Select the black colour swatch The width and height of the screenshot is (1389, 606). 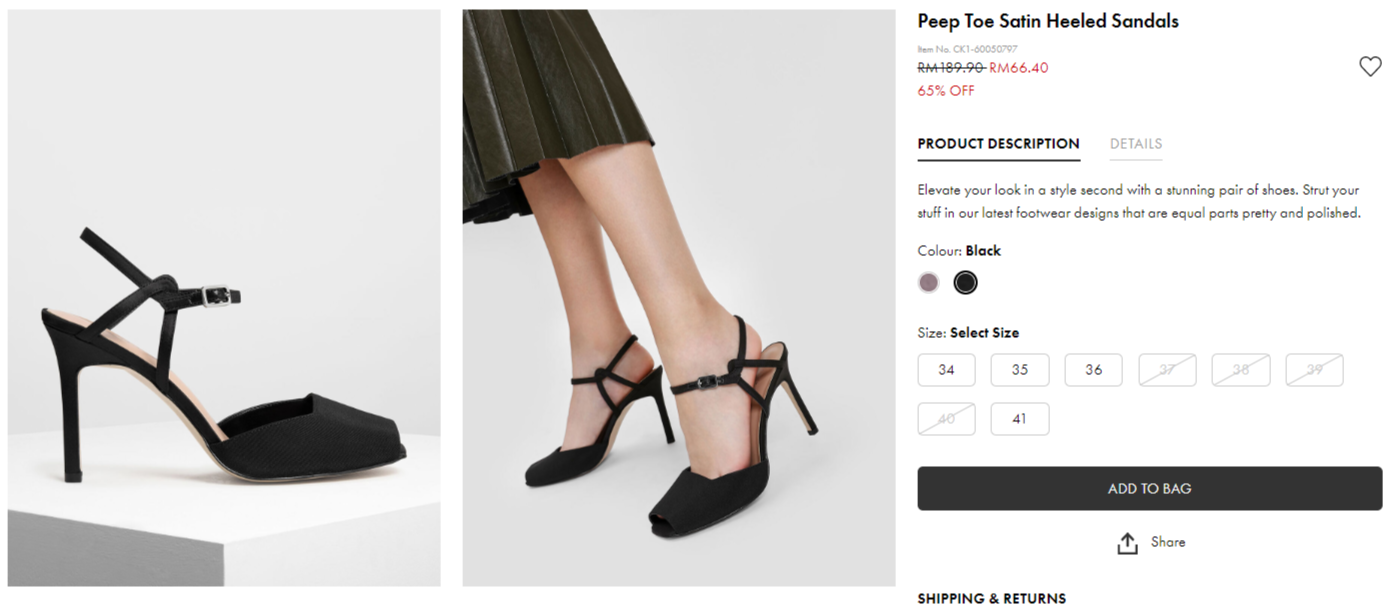pyautogui.click(x=965, y=283)
